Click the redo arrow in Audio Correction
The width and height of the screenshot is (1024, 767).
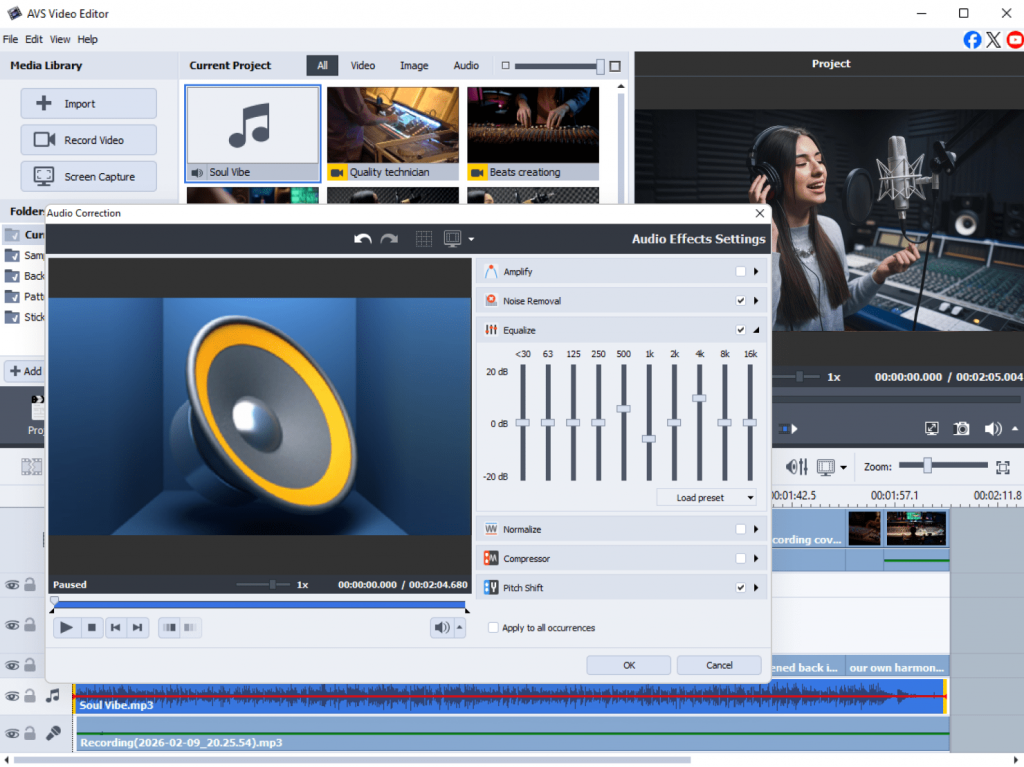pos(389,239)
